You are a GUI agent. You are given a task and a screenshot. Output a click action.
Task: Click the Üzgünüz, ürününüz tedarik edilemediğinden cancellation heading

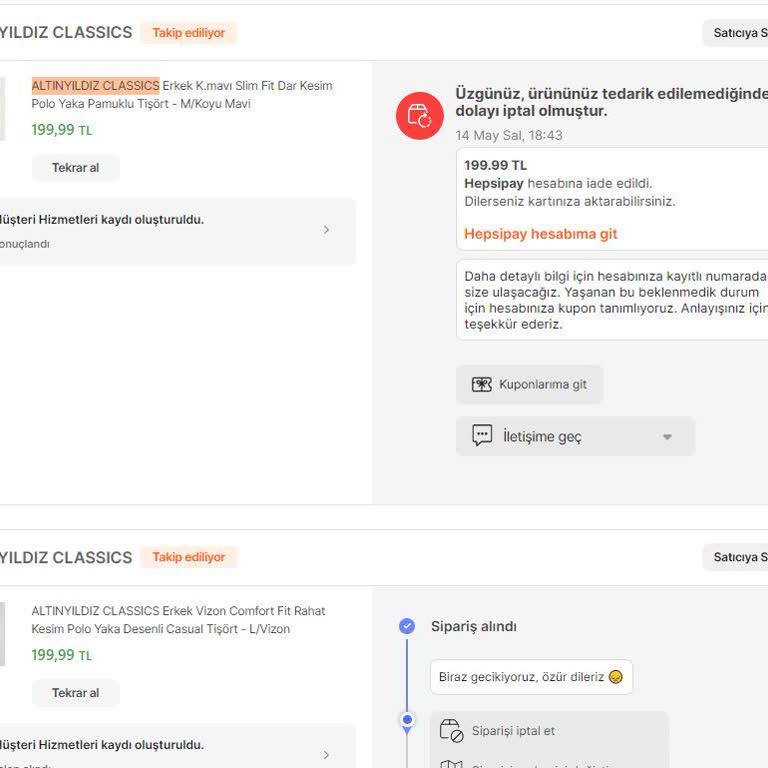[x=612, y=102]
